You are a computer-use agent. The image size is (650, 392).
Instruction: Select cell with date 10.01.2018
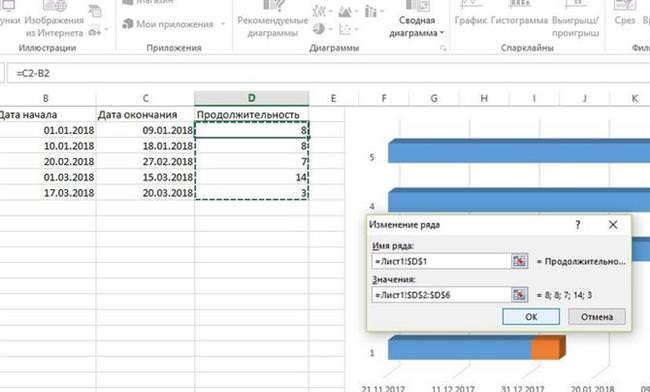(47, 146)
